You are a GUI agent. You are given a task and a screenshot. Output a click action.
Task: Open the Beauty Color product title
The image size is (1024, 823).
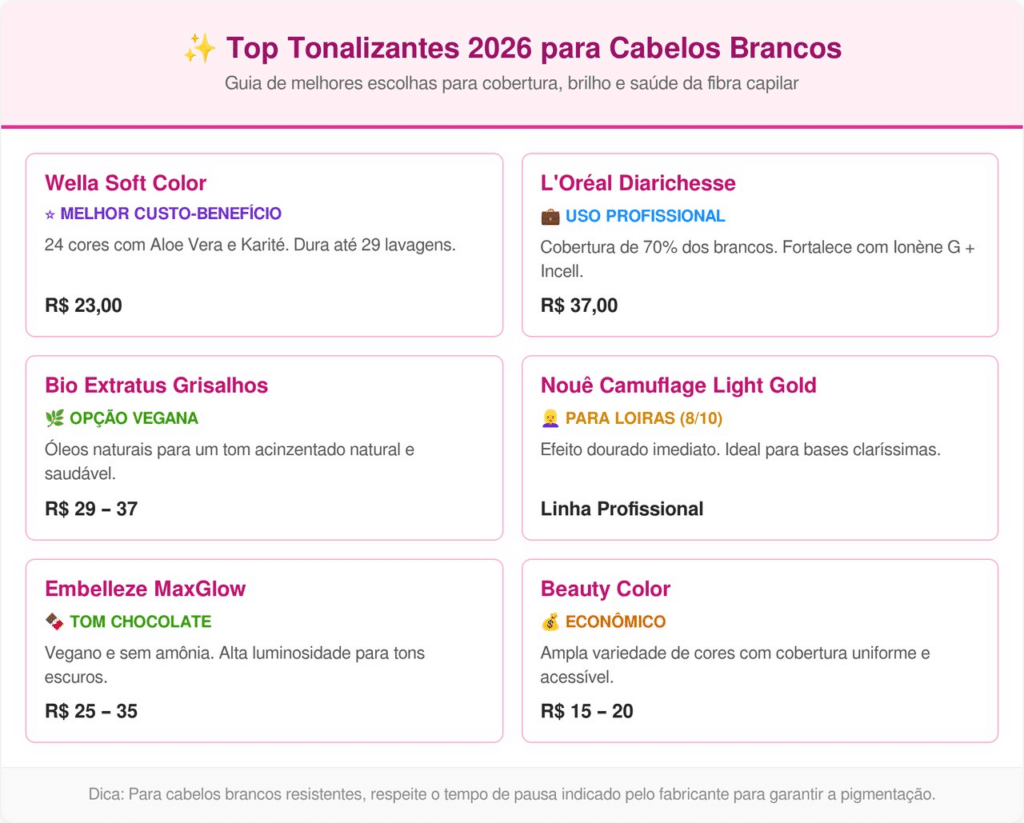point(605,589)
